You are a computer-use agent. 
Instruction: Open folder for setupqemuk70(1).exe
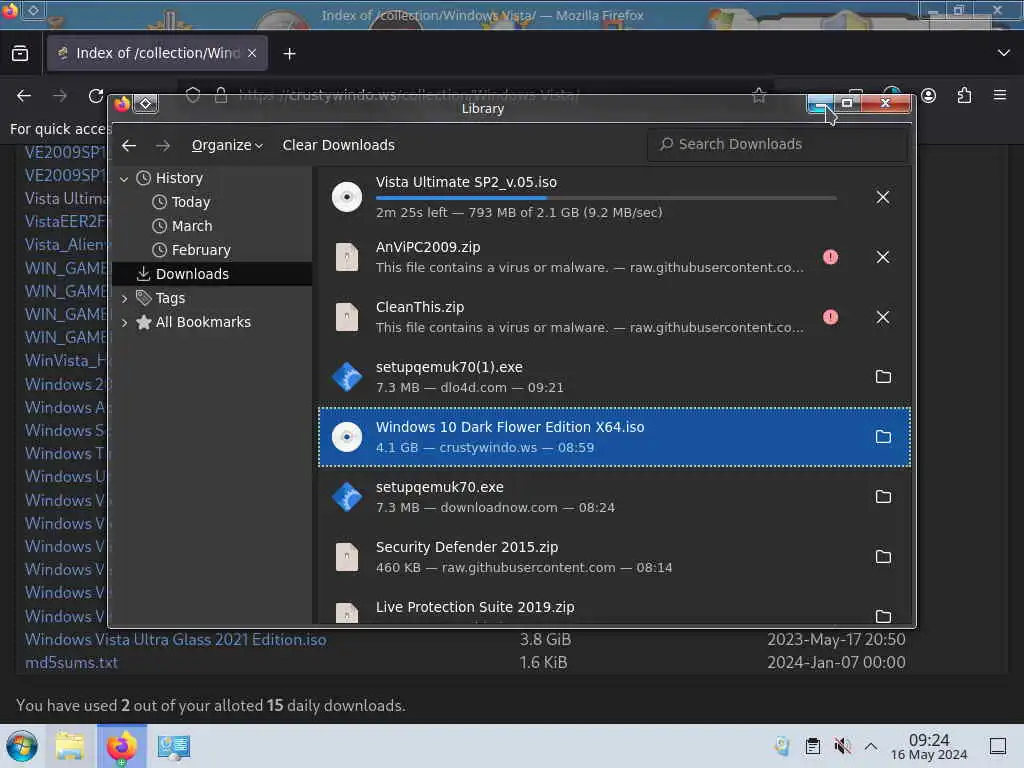[x=883, y=377]
